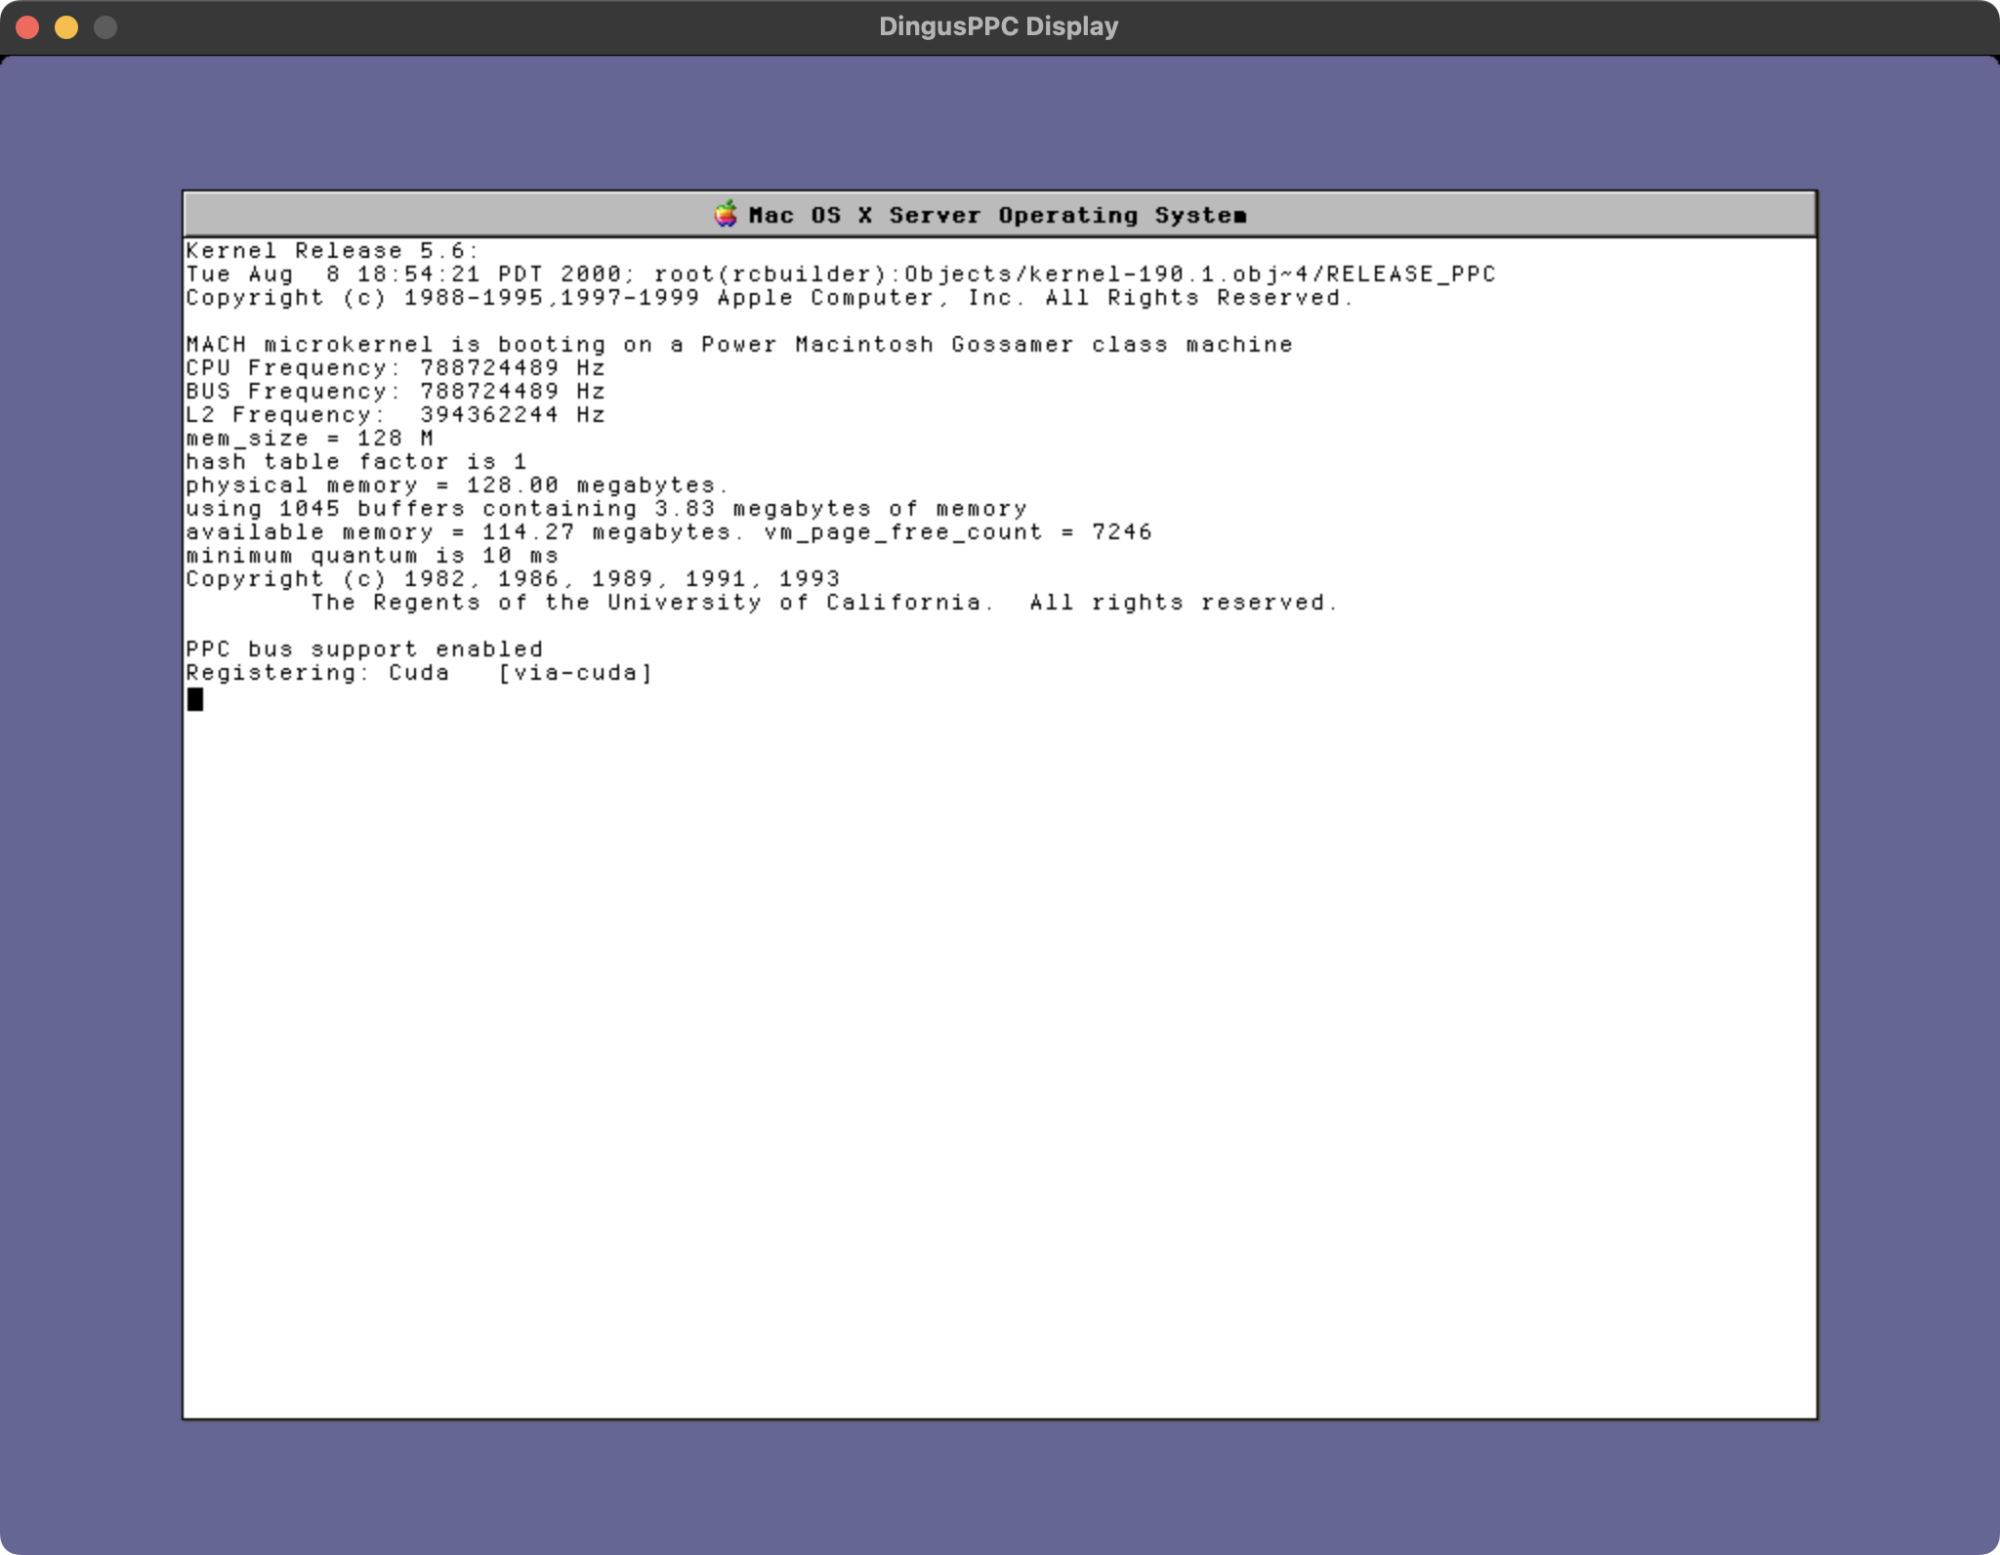Viewport: 2000px width, 1555px height.
Task: Click the gray disabled zoom button
Action: (105, 27)
